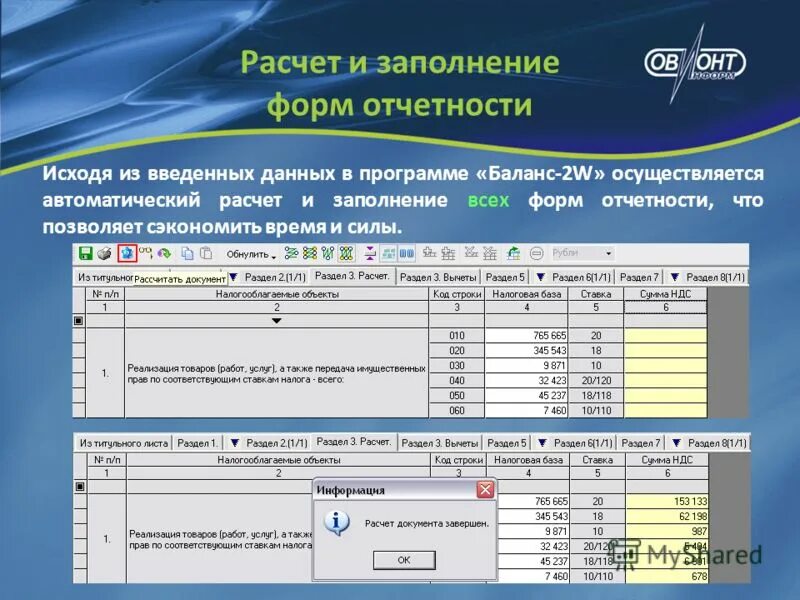Open upper Раздел 7 tab
800x600 pixels.
coord(639,277)
